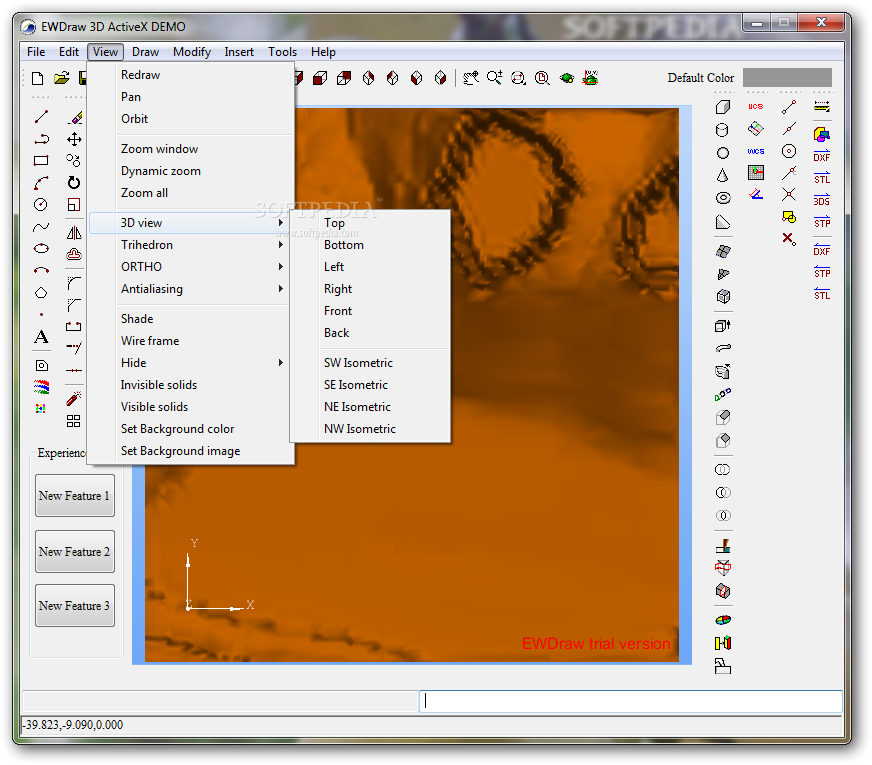Click the DXF import icon
The width and height of the screenshot is (872, 765).
821,156
